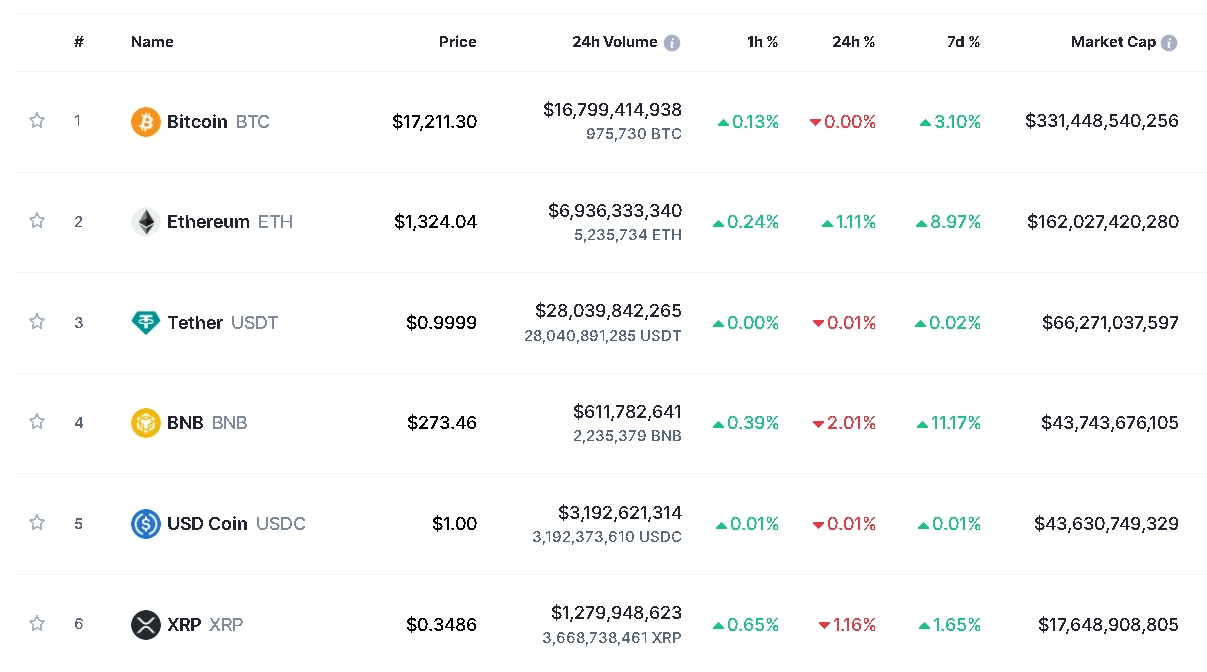This screenshot has height=672, width=1207.
Task: Click BNB 24h change 2.01%
Action: [x=845, y=423]
